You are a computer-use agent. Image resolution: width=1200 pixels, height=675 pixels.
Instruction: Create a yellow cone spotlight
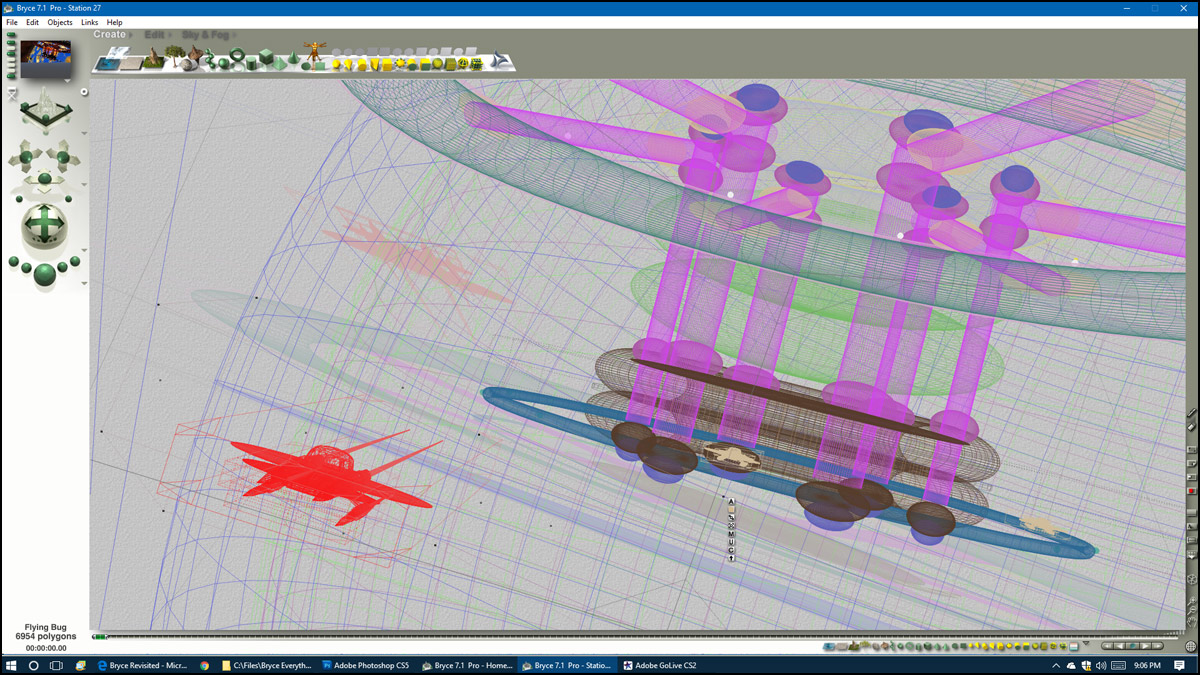[349, 64]
